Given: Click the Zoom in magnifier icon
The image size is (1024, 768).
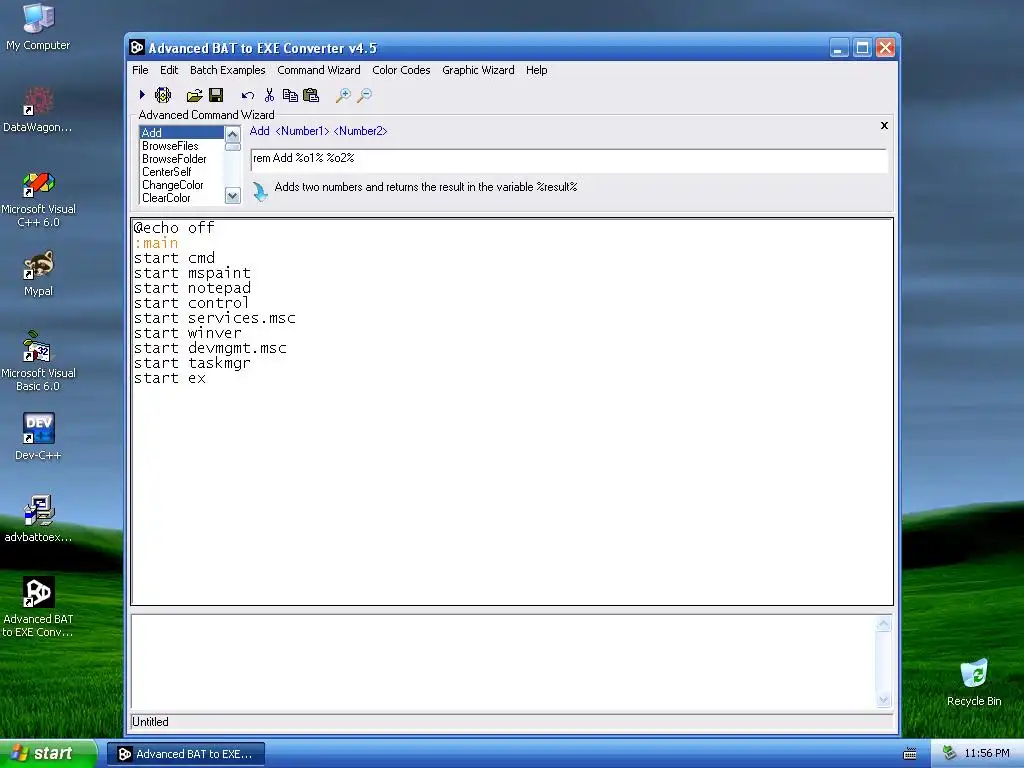Looking at the screenshot, I should [x=343, y=95].
